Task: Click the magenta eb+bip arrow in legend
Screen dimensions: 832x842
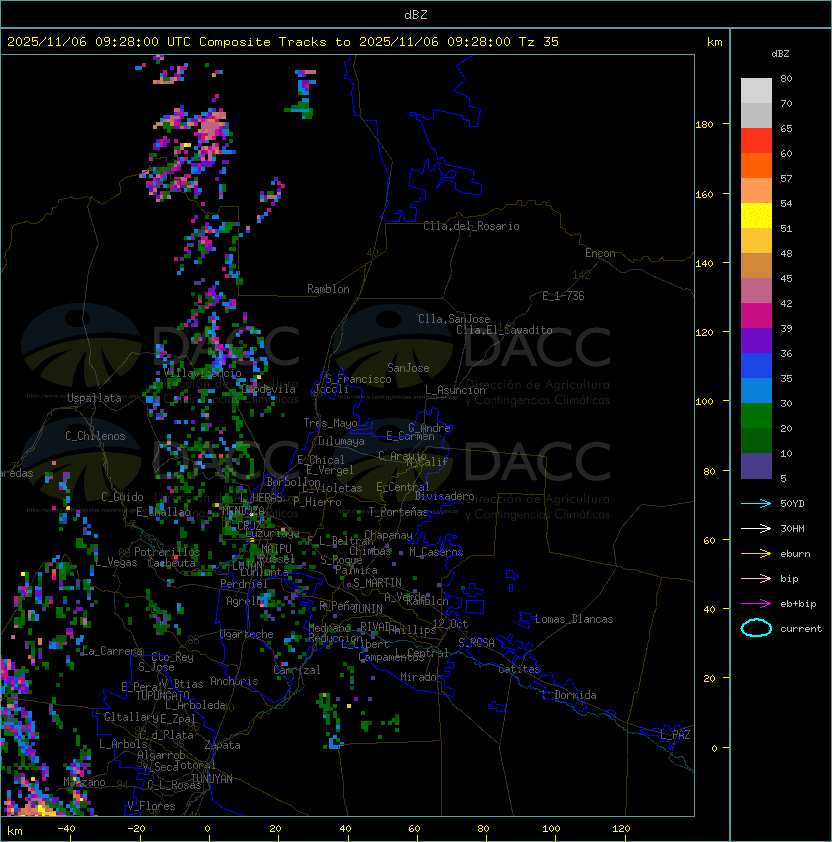Action: coord(756,604)
